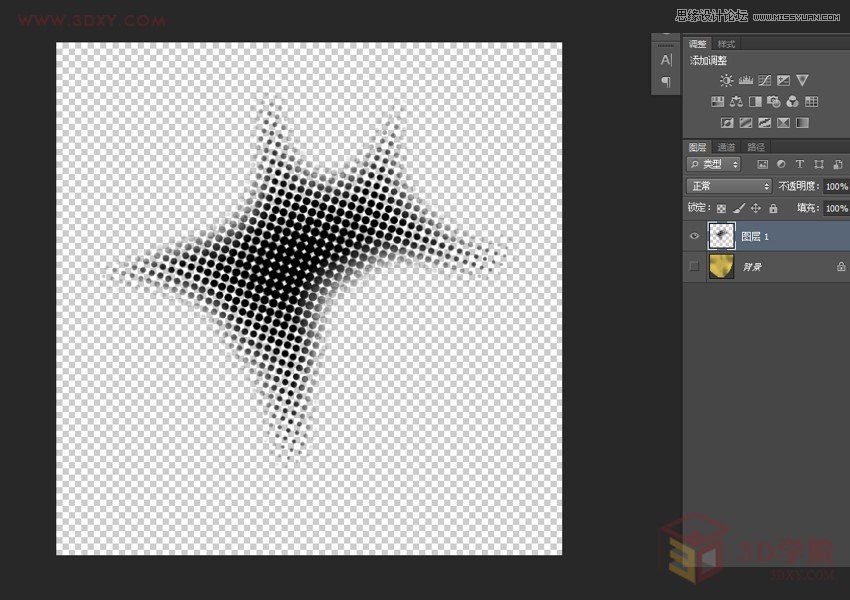The image size is (850, 600).
Task: Hide 图层 1 layer visibility
Action: coord(694,236)
